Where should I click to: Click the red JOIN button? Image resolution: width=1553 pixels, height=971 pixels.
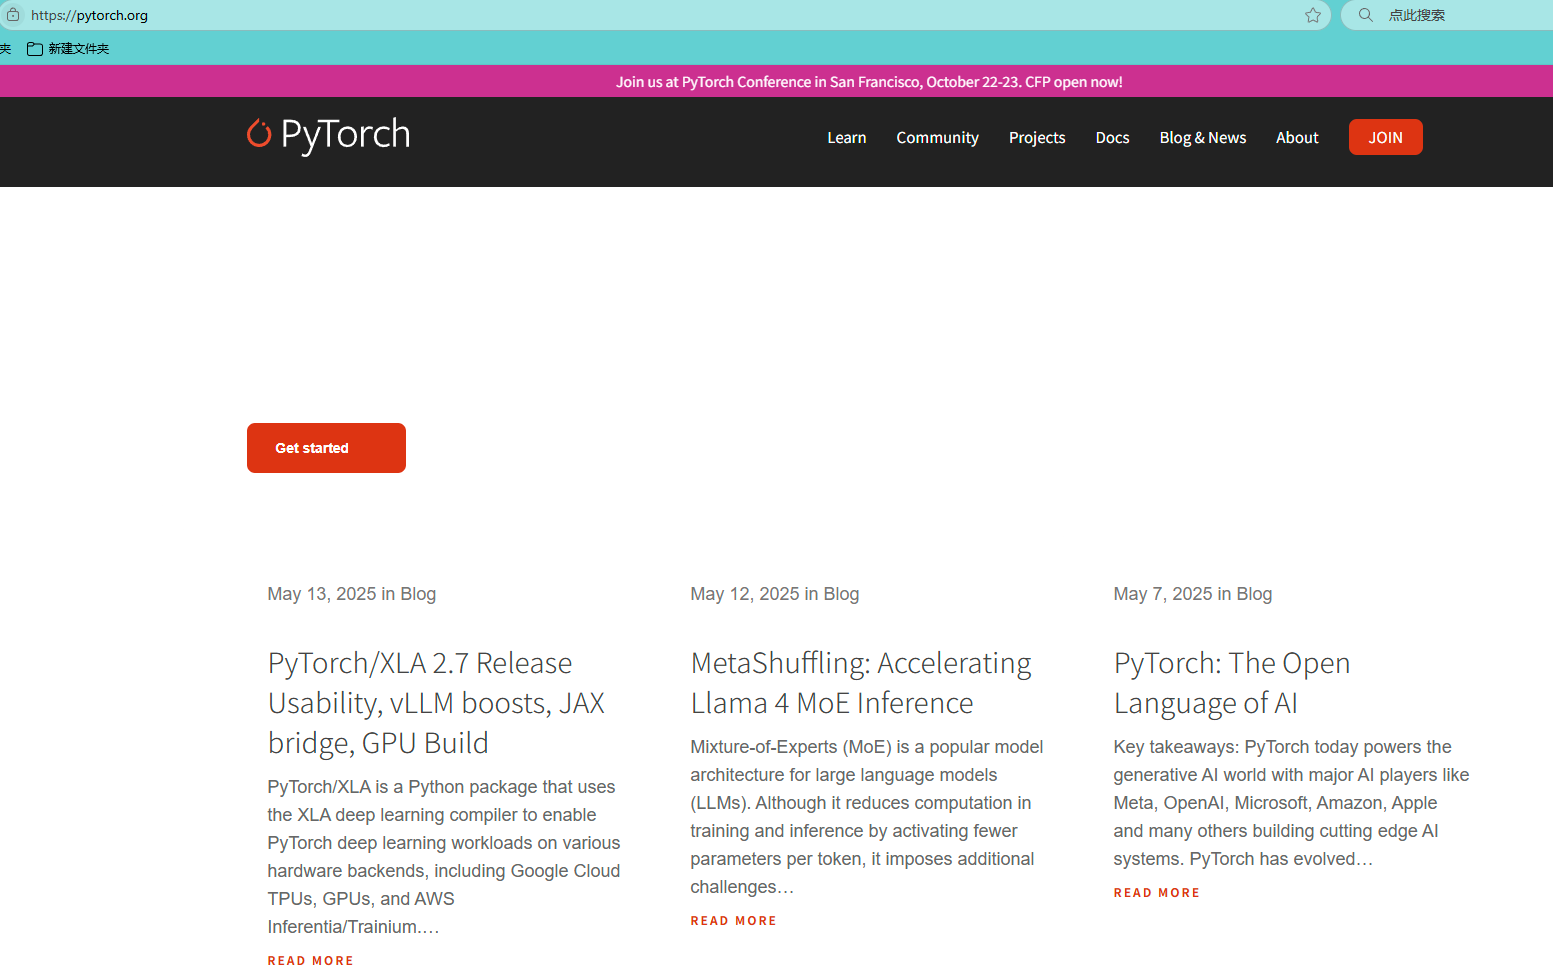pos(1385,137)
